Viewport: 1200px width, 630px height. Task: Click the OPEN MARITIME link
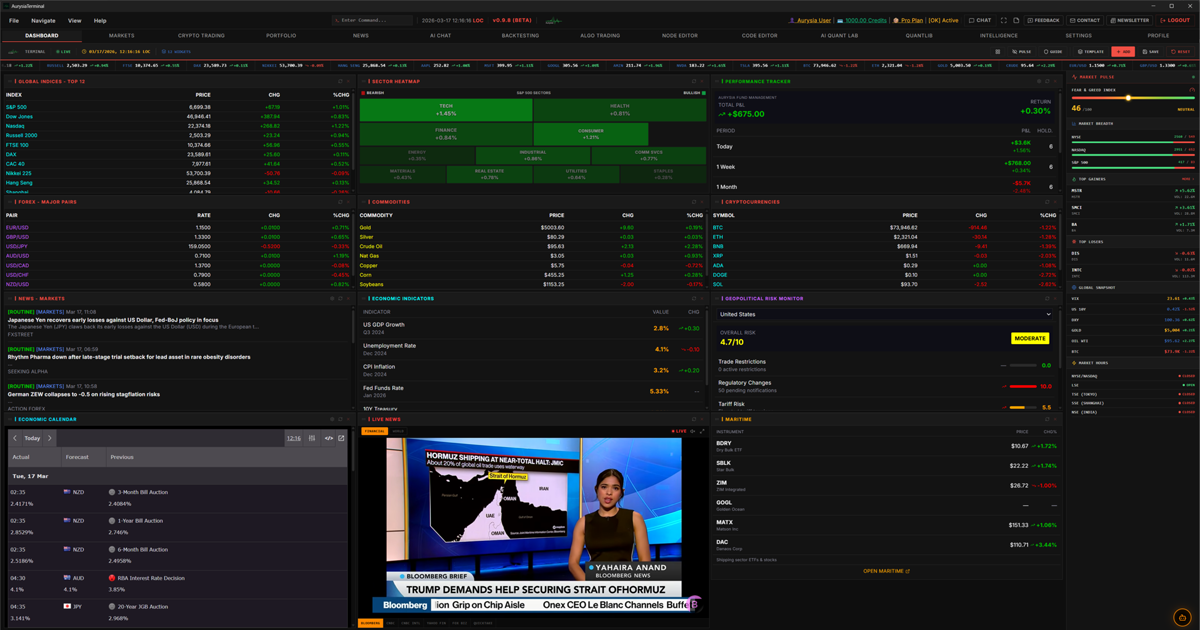pos(884,569)
